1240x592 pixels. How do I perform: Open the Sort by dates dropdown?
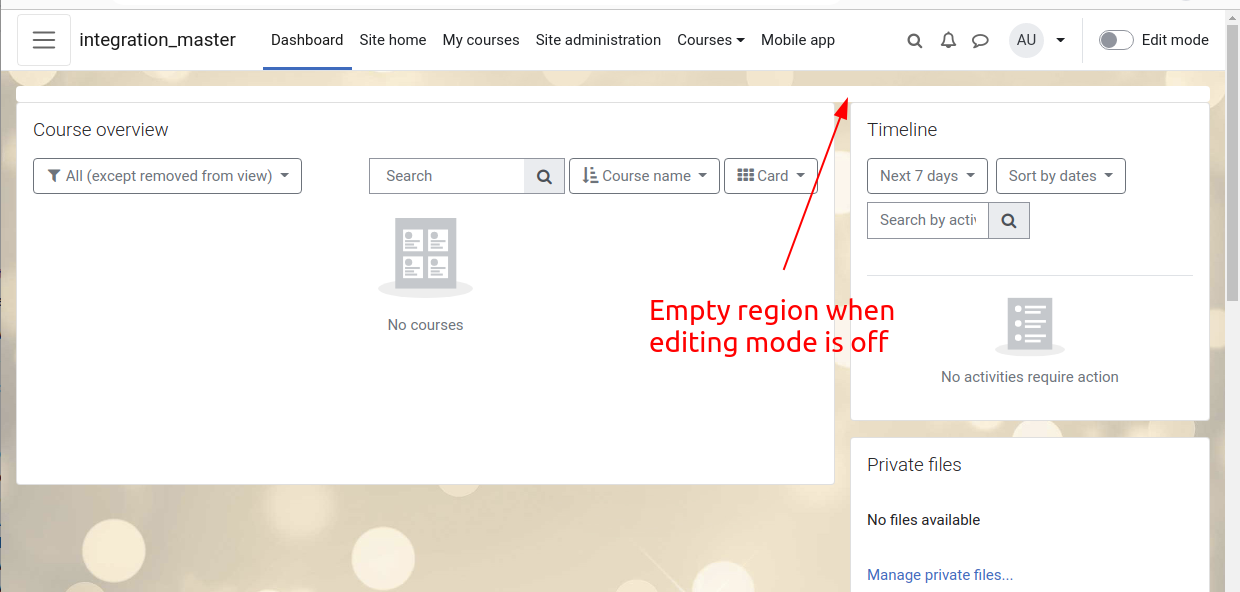1061,176
